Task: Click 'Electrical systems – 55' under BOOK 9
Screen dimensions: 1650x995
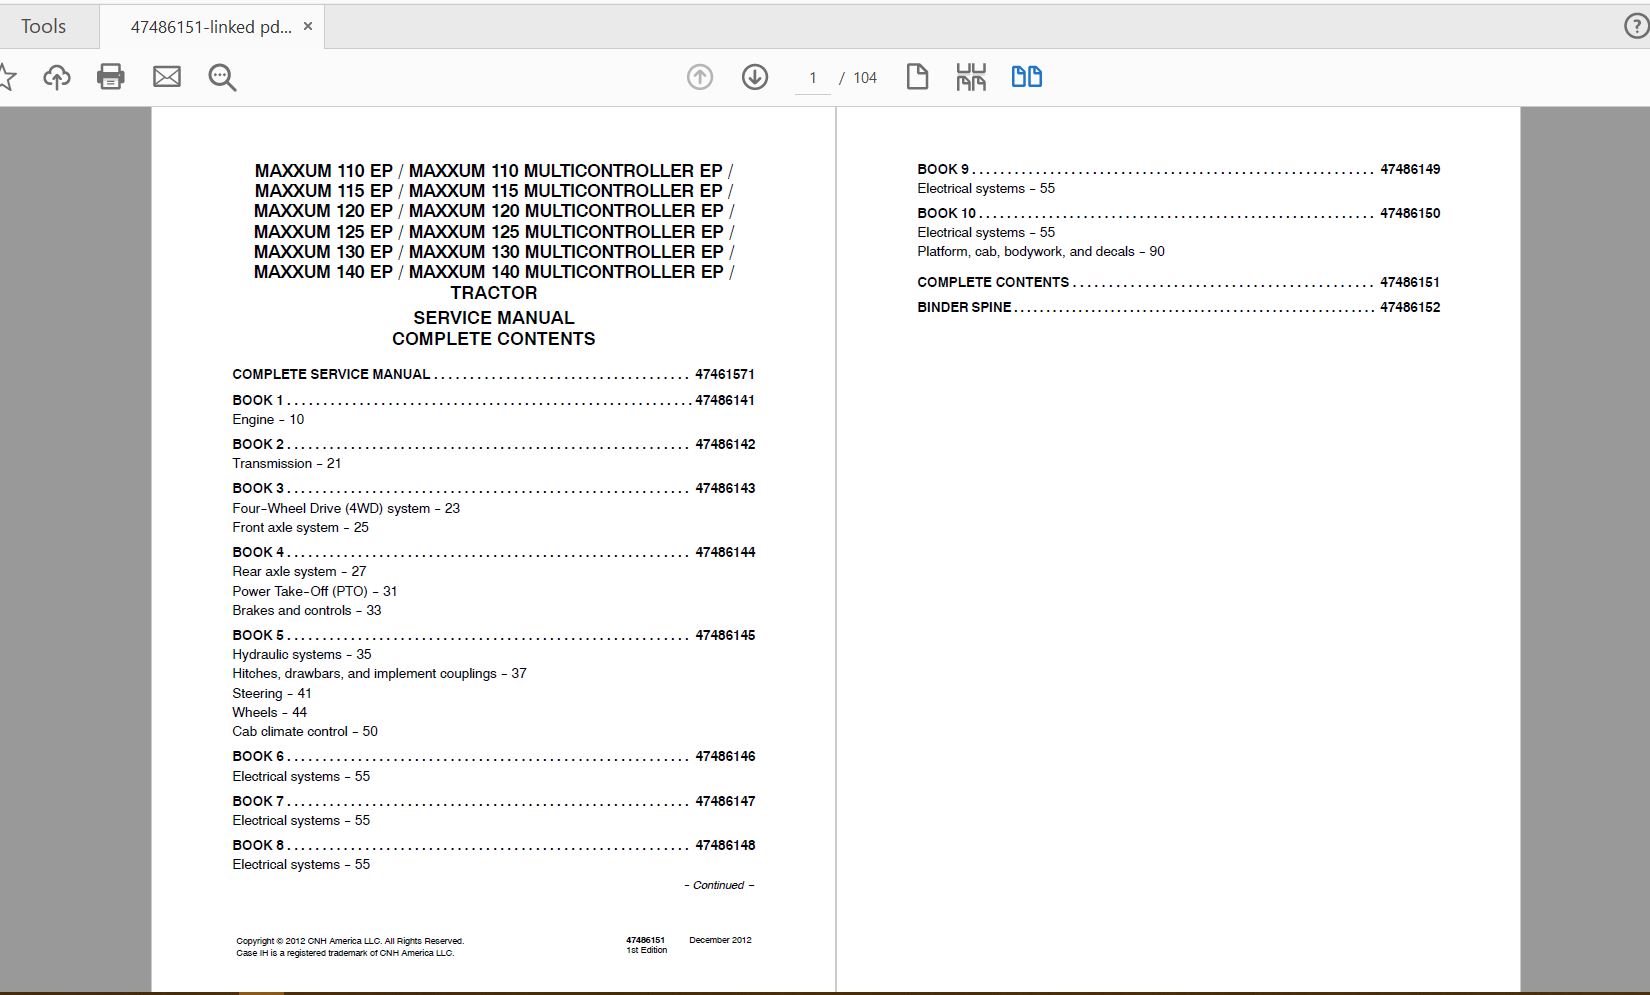Action: (x=986, y=188)
